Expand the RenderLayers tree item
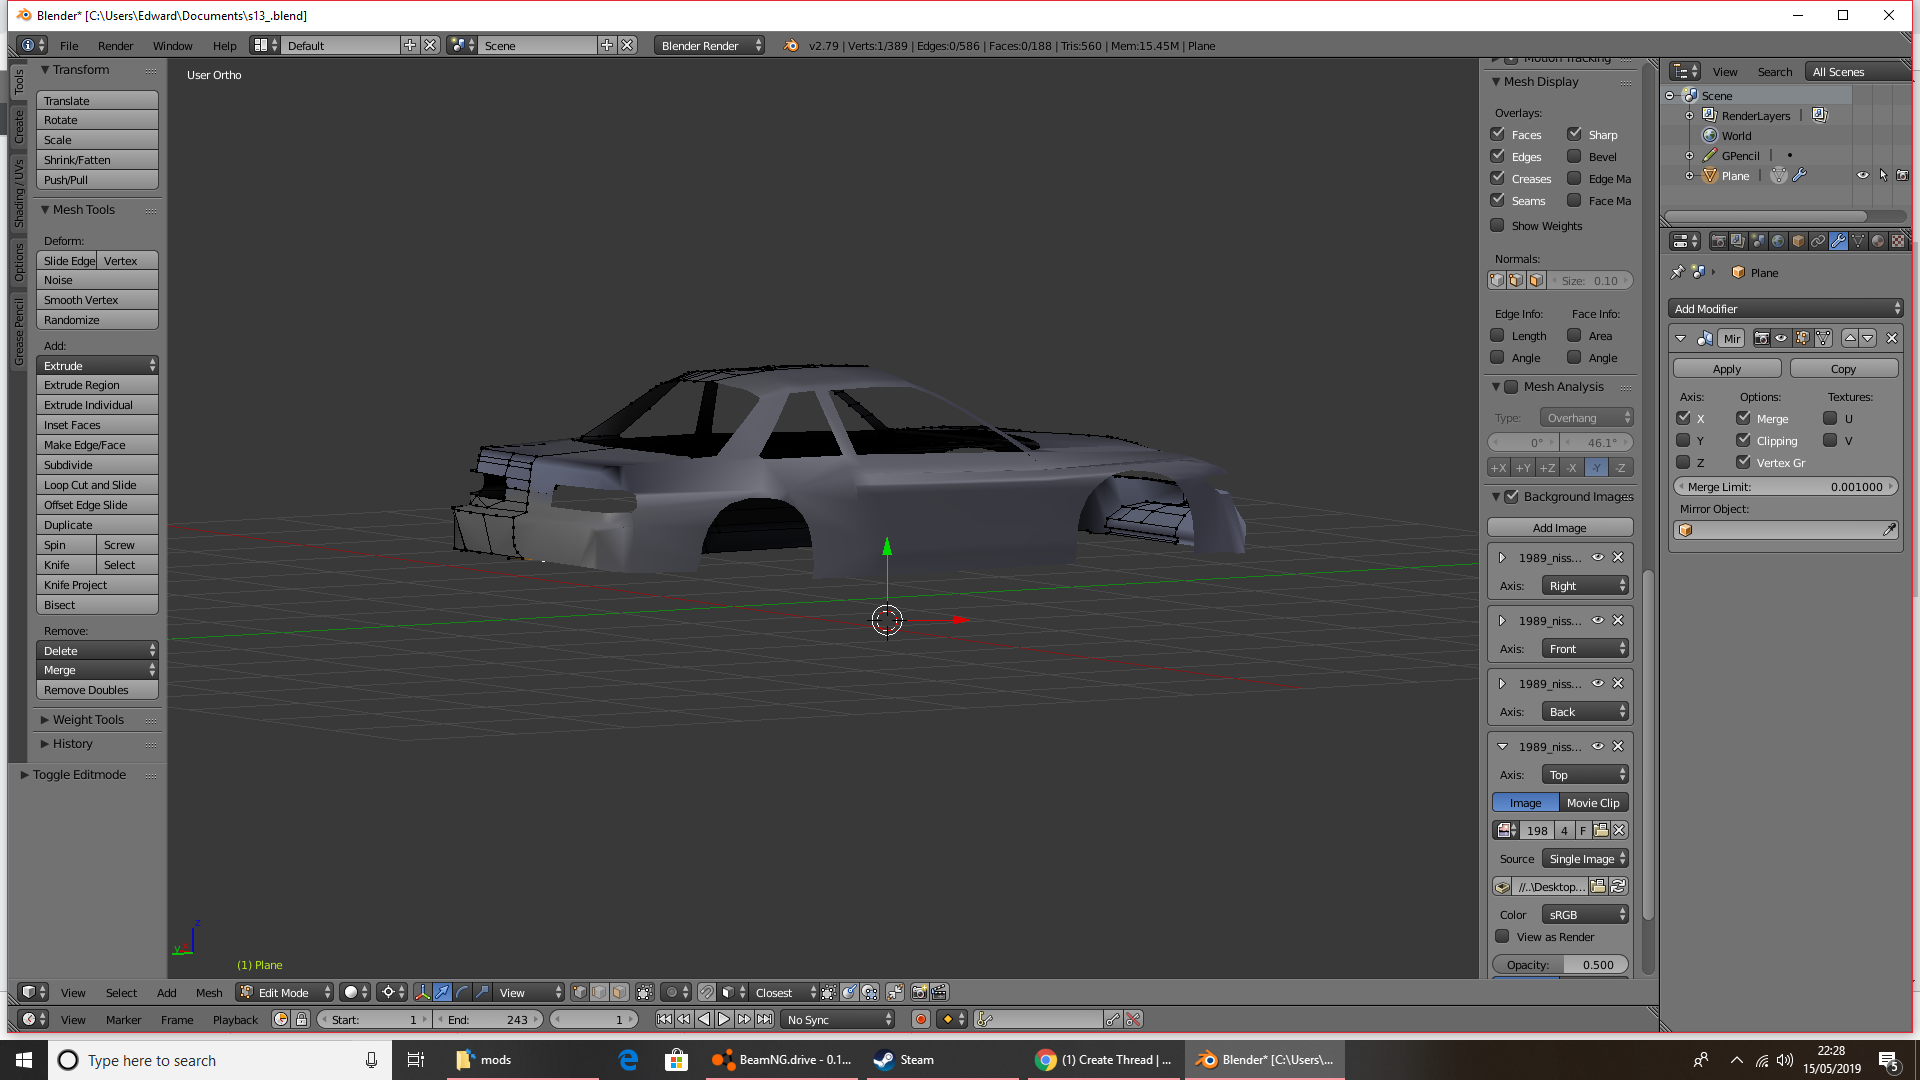The height and width of the screenshot is (1080, 1920). (1689, 116)
